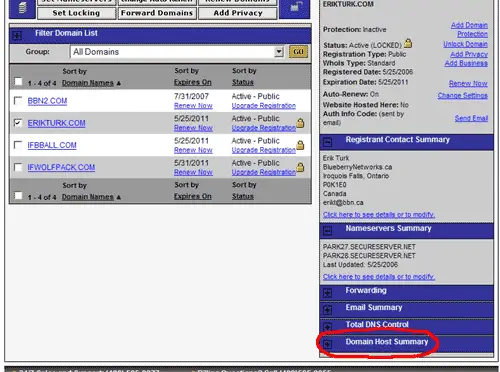Click Upgrade Registration for IFBBALL.COM
500x372 pixels.
[x=264, y=150]
